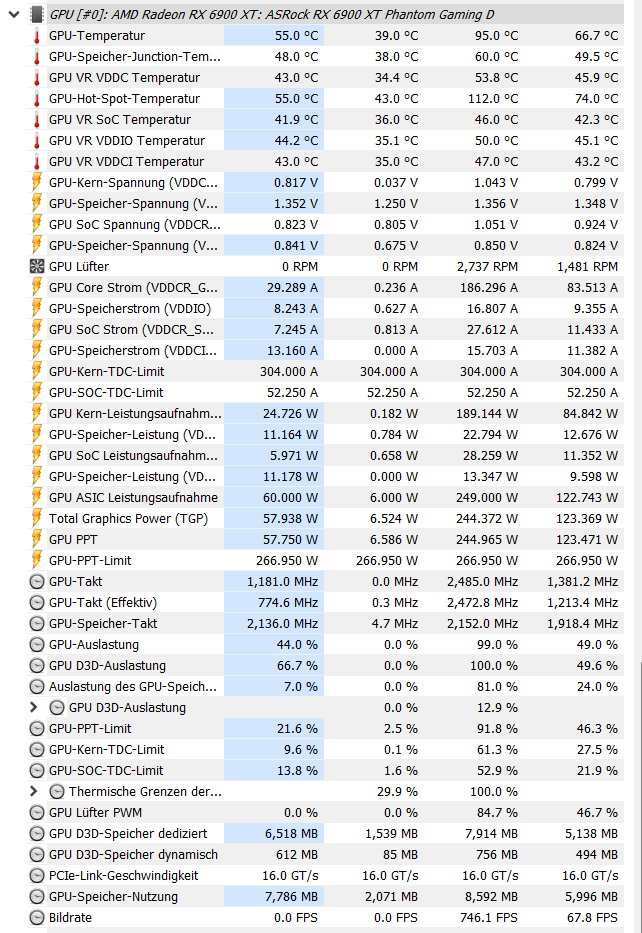Click the fan icon beside GPU Lüfter
This screenshot has height=933, width=642.
click(37, 267)
